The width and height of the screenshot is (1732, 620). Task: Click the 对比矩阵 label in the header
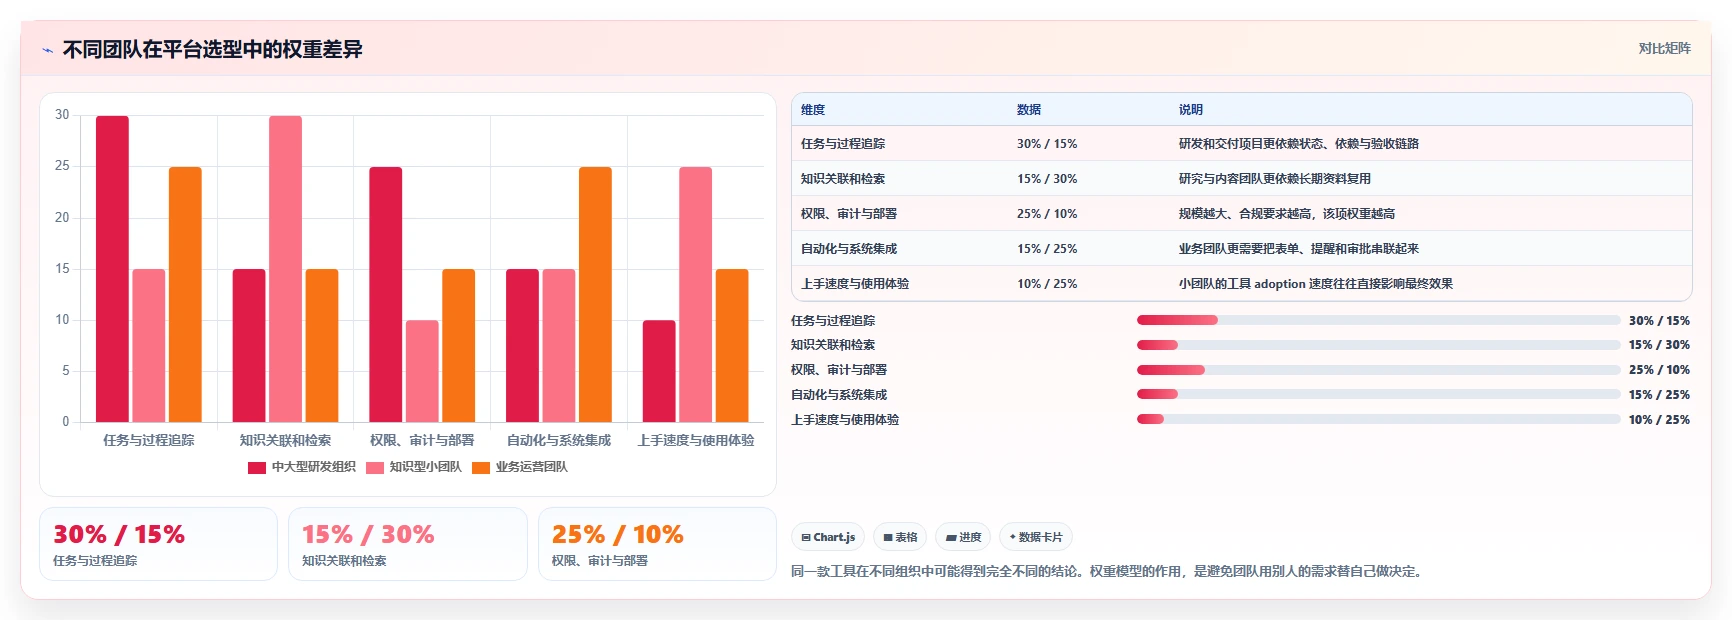(x=1664, y=48)
